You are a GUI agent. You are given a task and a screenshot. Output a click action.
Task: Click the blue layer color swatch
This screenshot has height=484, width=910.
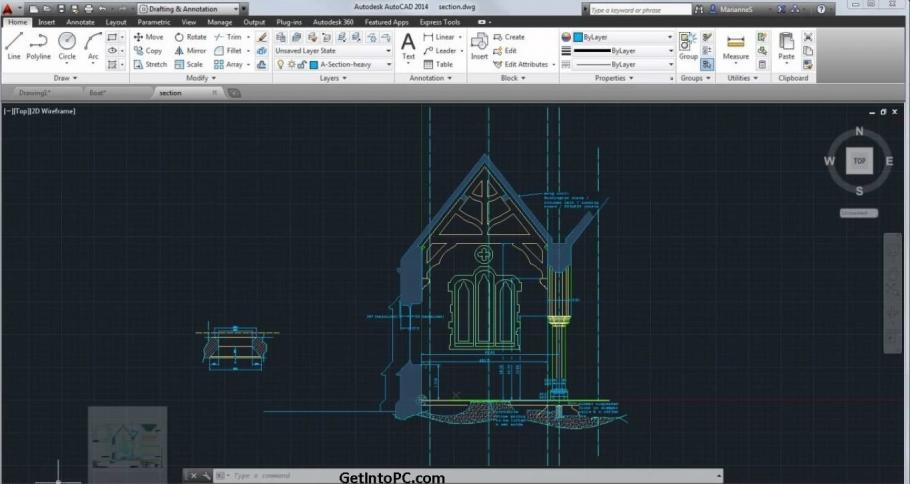(x=313, y=64)
